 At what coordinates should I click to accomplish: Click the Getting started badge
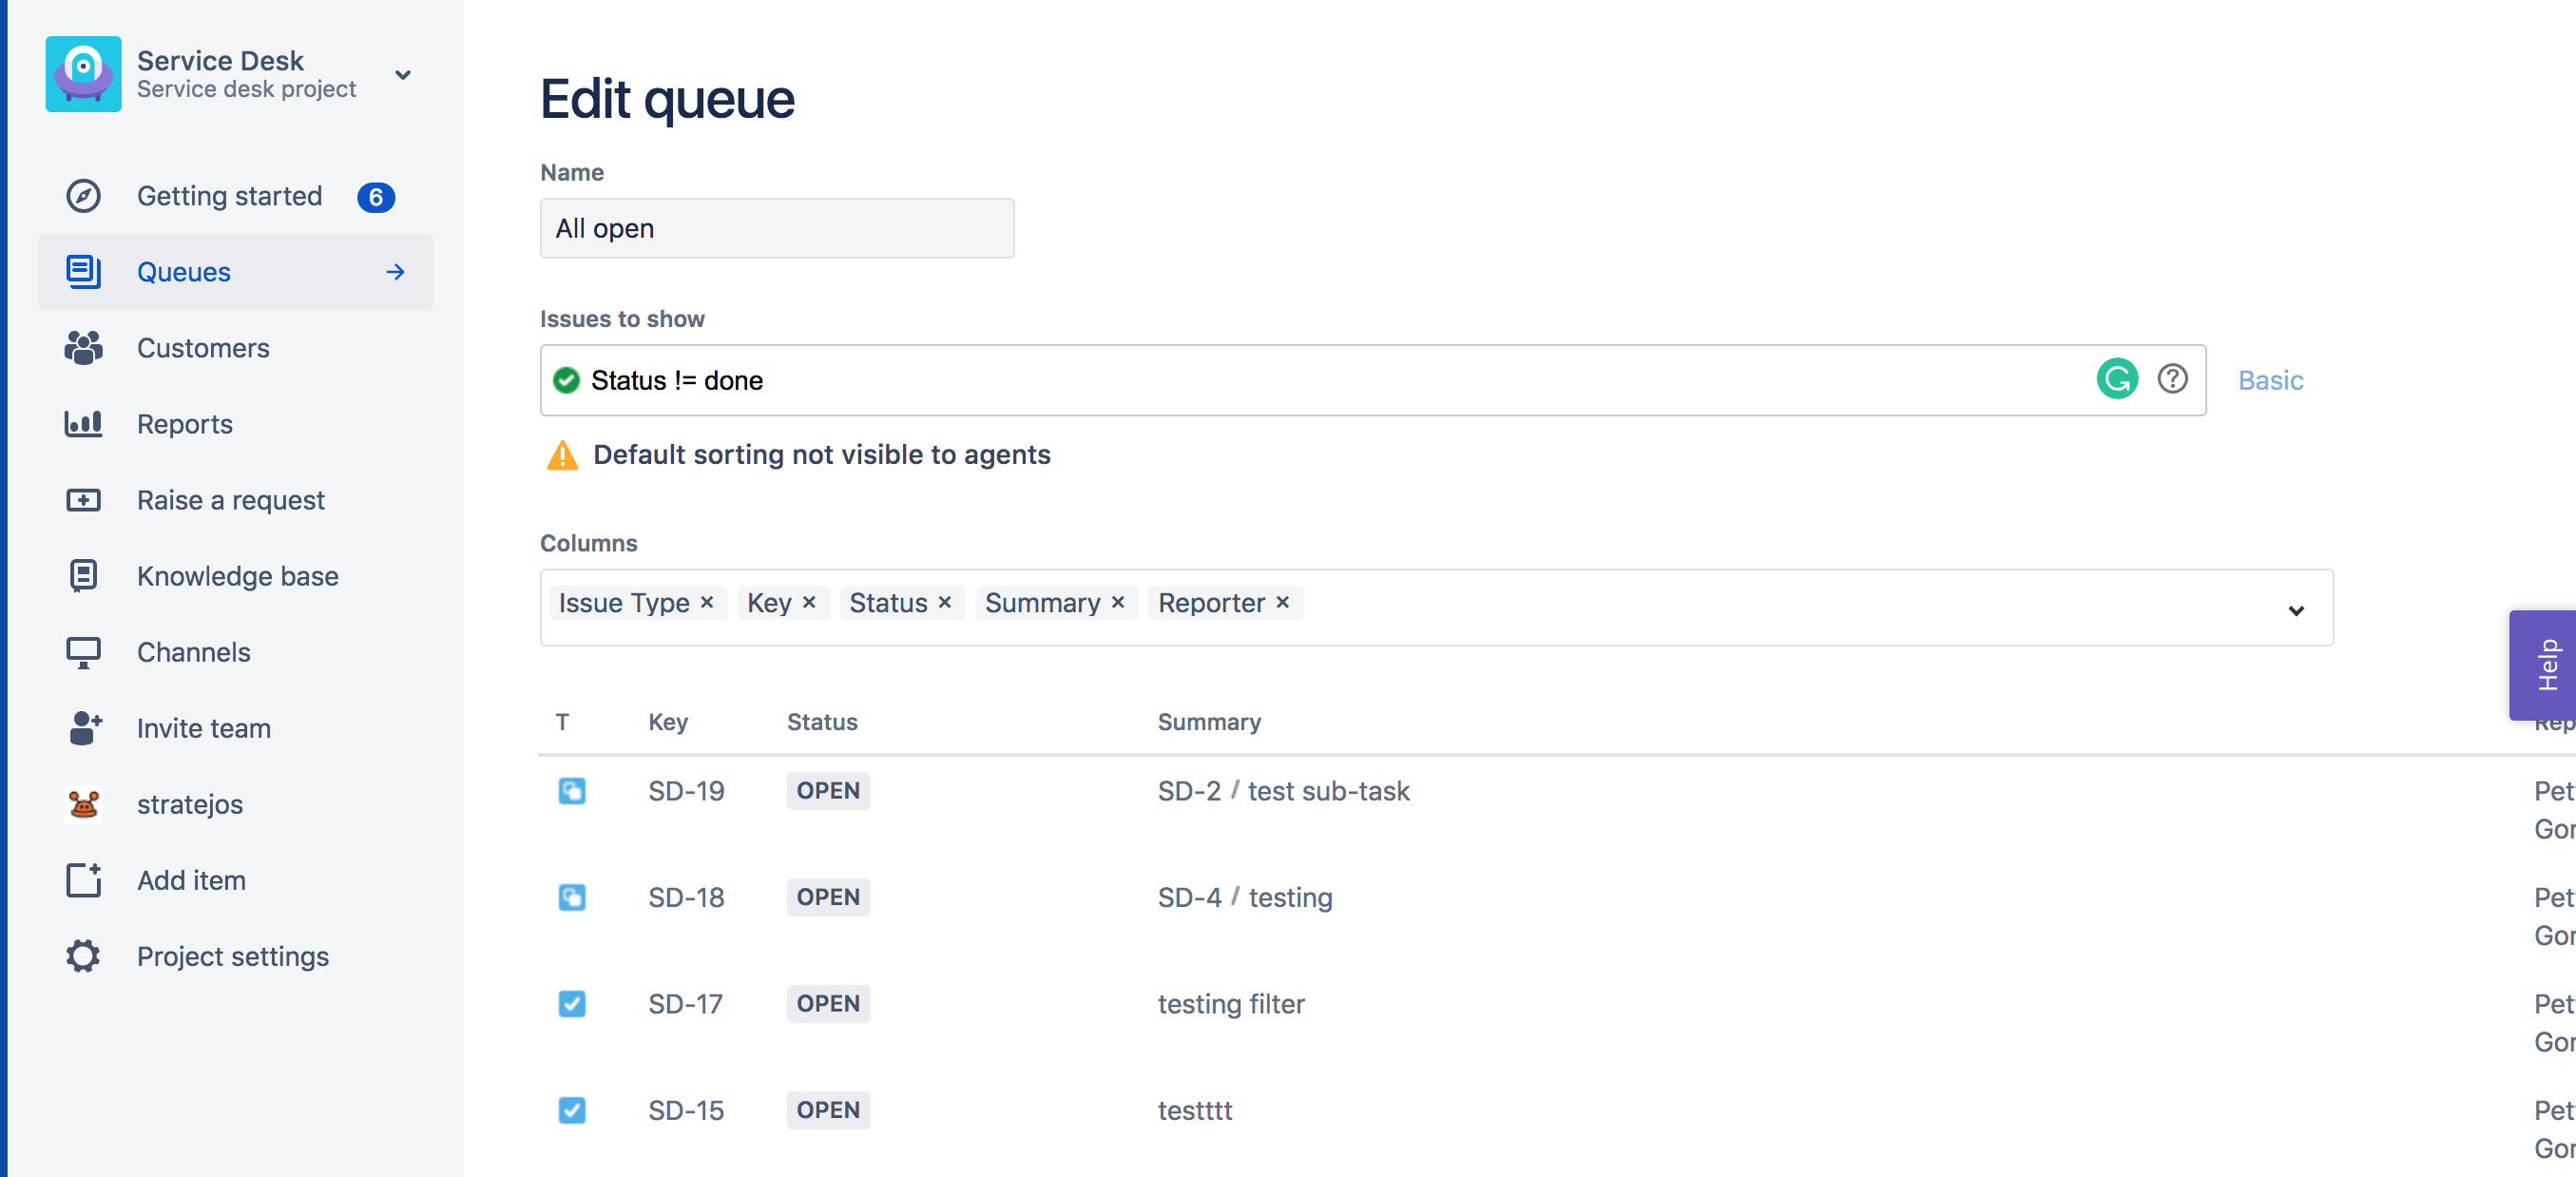pyautogui.click(x=376, y=196)
